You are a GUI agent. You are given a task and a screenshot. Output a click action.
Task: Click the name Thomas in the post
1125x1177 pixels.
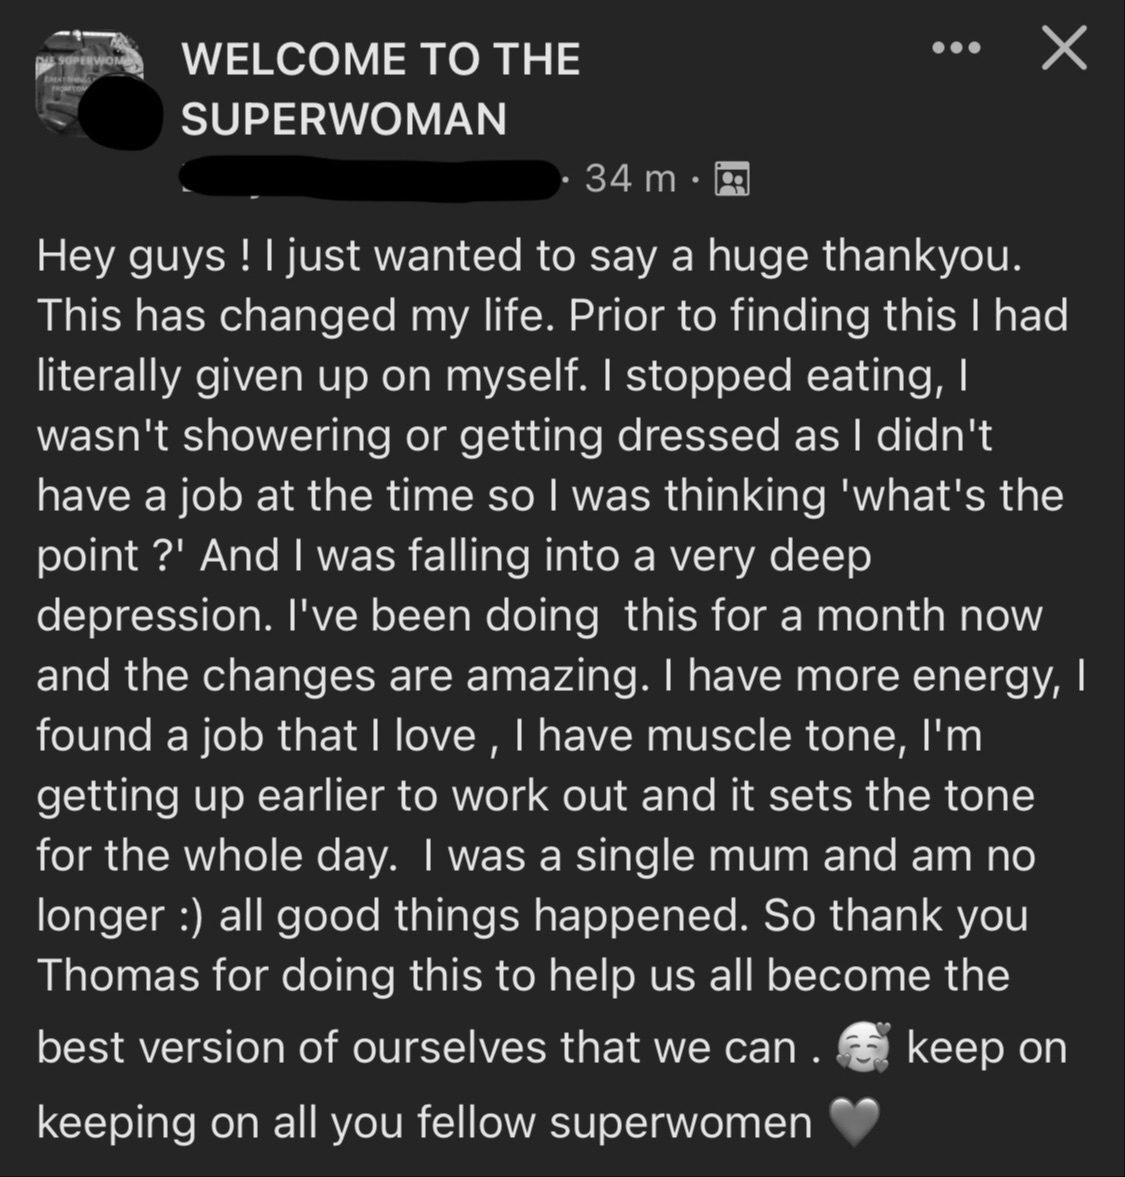click(x=118, y=976)
